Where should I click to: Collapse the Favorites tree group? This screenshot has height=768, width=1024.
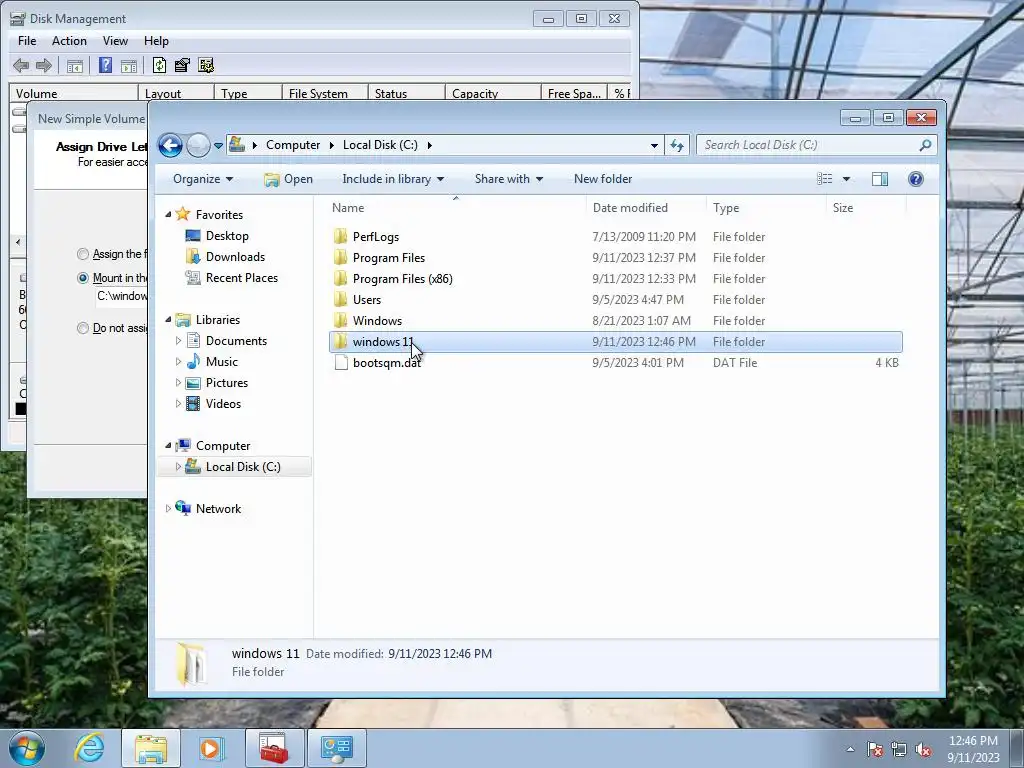click(x=168, y=214)
